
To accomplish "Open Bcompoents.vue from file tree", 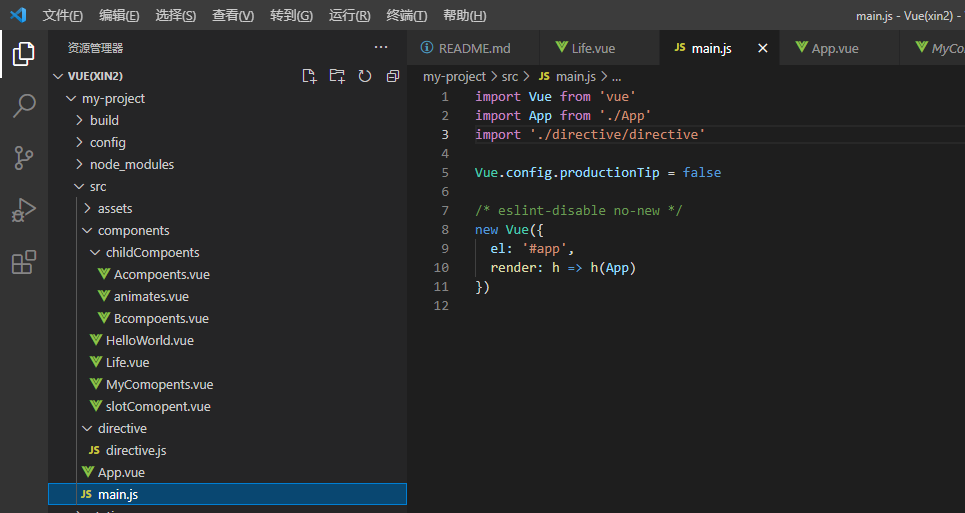I will click(161, 318).
